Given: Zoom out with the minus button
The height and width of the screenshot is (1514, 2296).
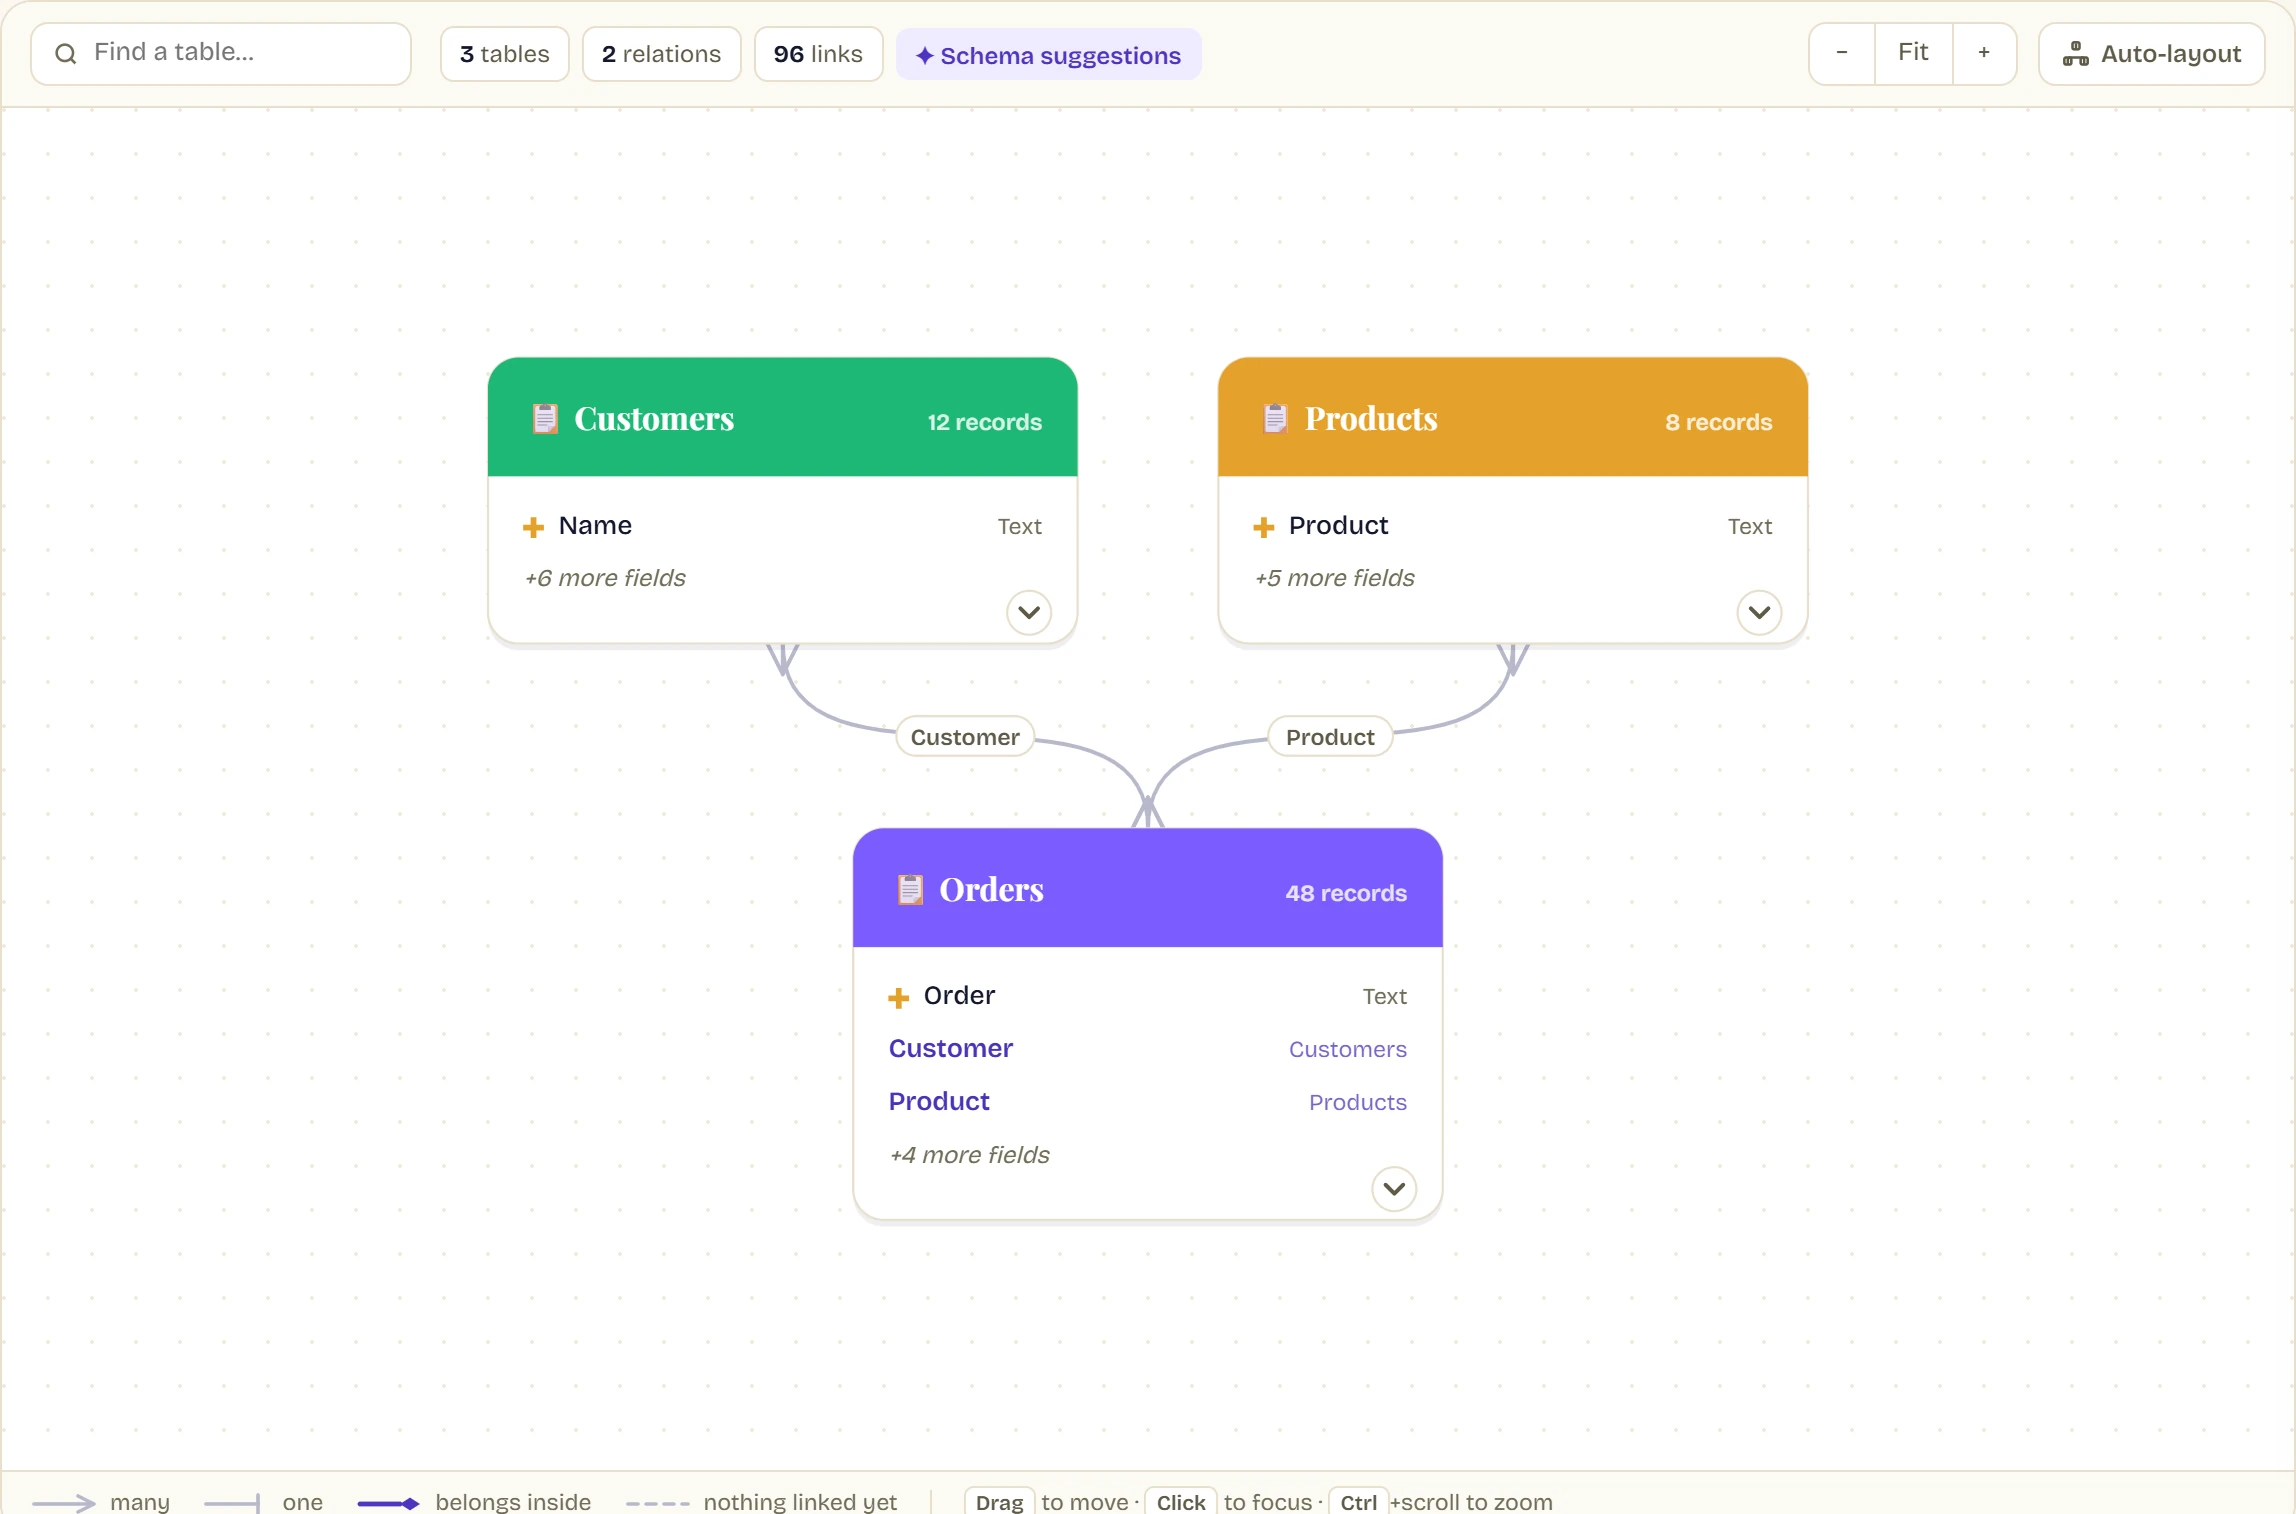Looking at the screenshot, I should (1842, 53).
